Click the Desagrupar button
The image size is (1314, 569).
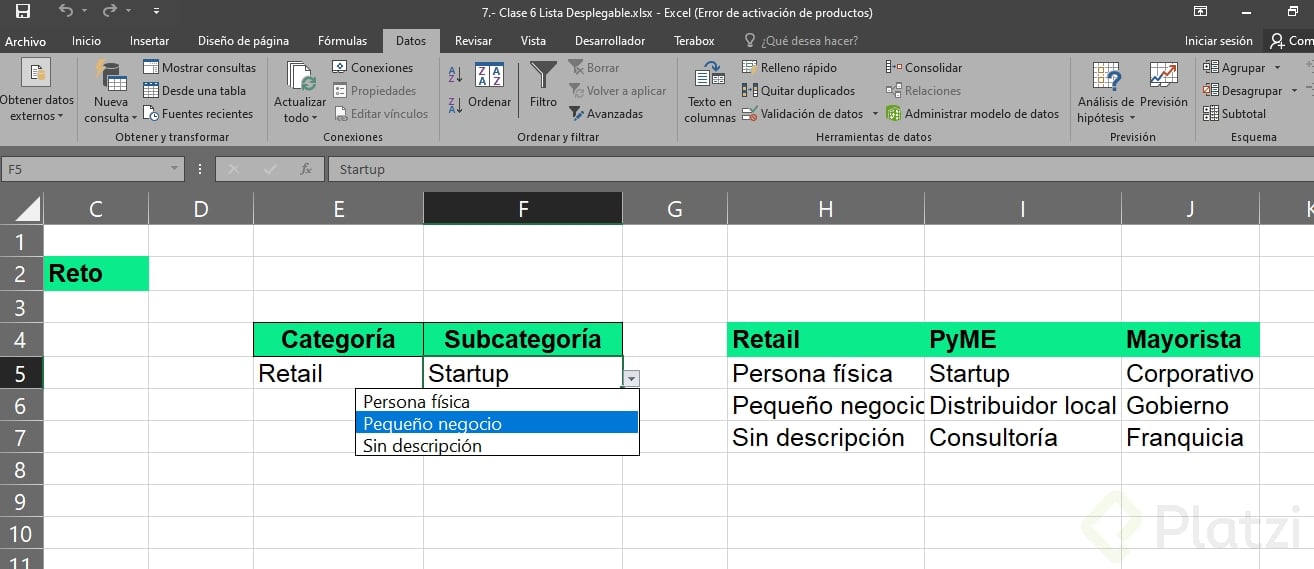[1243, 91]
